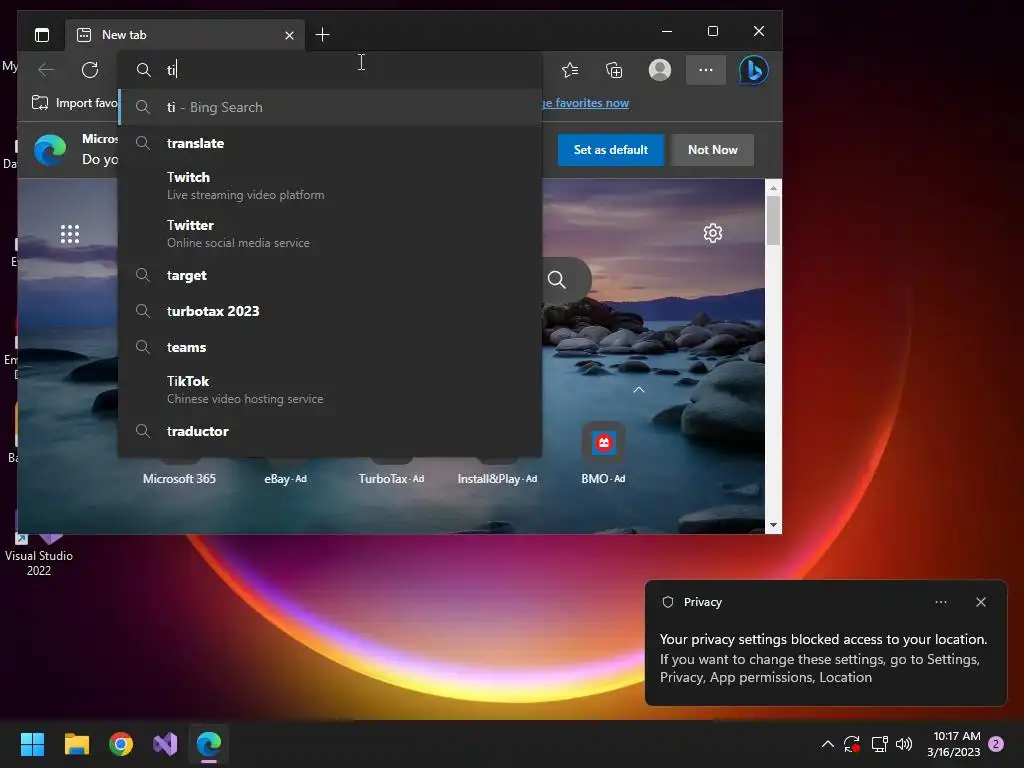Choose the 'teams' suggestion
This screenshot has width=1024, height=768.
pyautogui.click(x=330, y=347)
